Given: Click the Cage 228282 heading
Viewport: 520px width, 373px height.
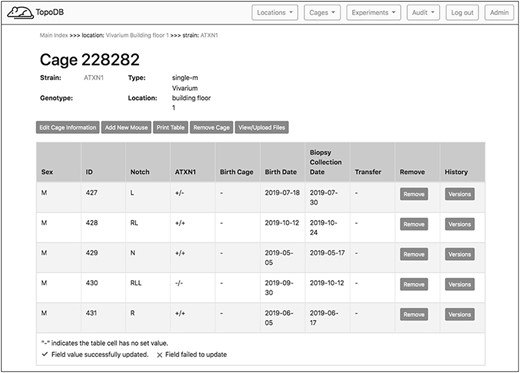Looking at the screenshot, I should click(90, 60).
